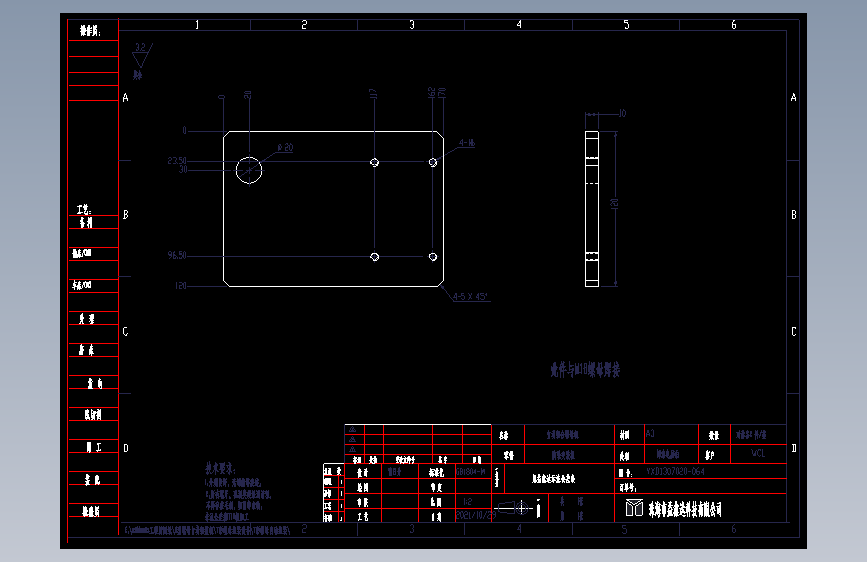Select the 3.2 surface roughness symbol
Screen dimensions: 867x562
point(142,55)
